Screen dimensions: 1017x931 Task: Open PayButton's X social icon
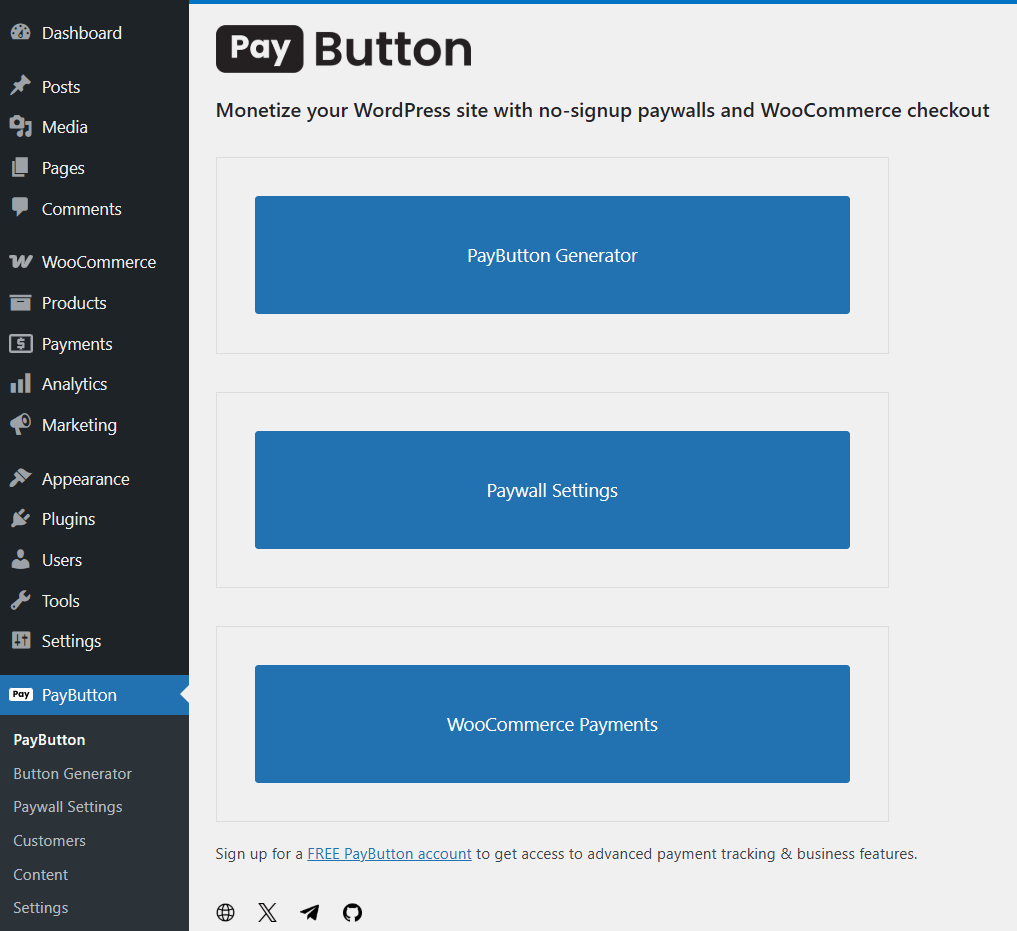[x=267, y=912]
